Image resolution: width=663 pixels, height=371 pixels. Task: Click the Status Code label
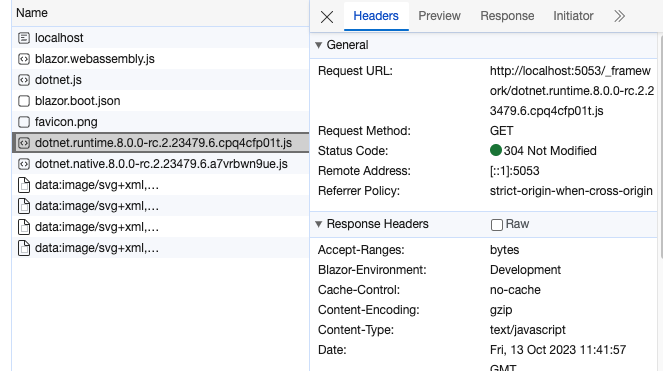pos(353,151)
